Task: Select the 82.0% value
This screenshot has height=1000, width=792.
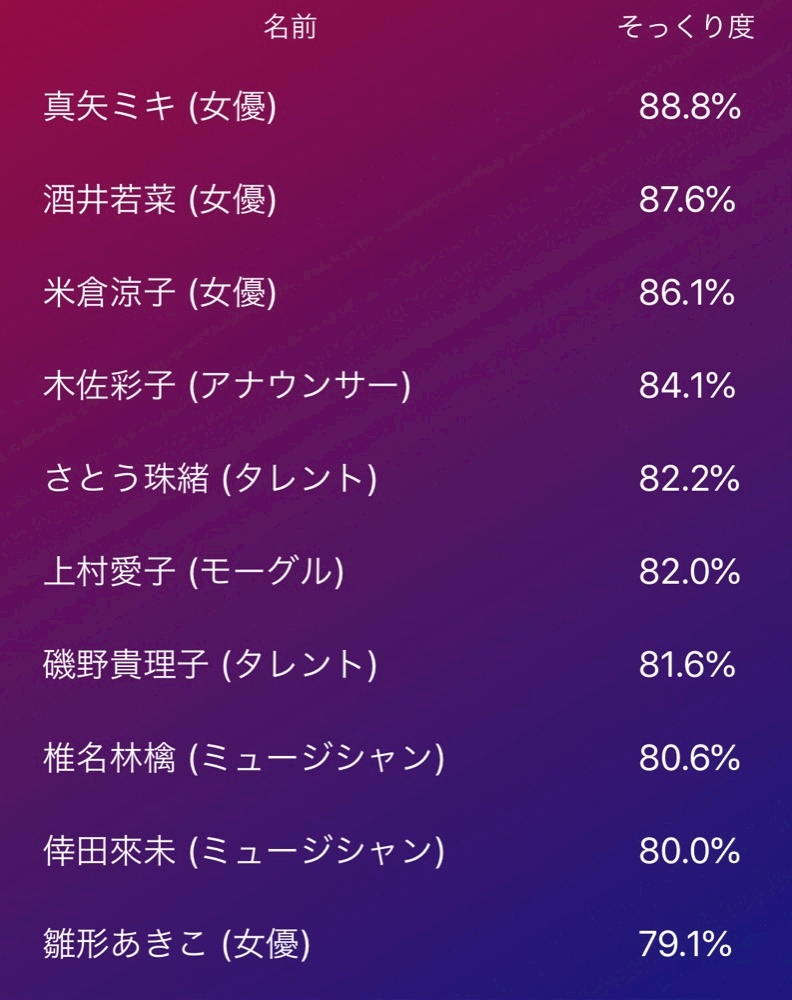Action: coord(689,572)
